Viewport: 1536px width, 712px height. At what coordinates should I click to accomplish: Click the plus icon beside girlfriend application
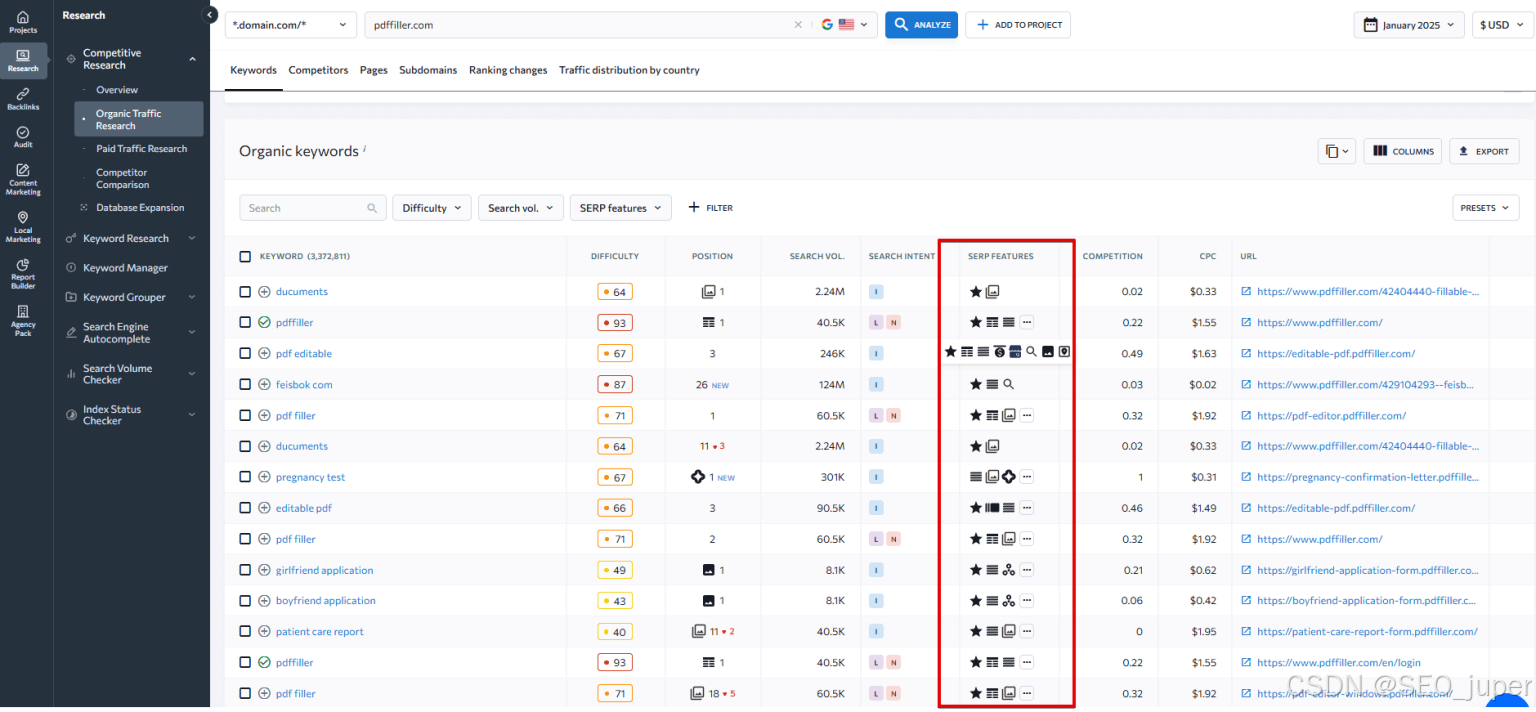point(264,570)
